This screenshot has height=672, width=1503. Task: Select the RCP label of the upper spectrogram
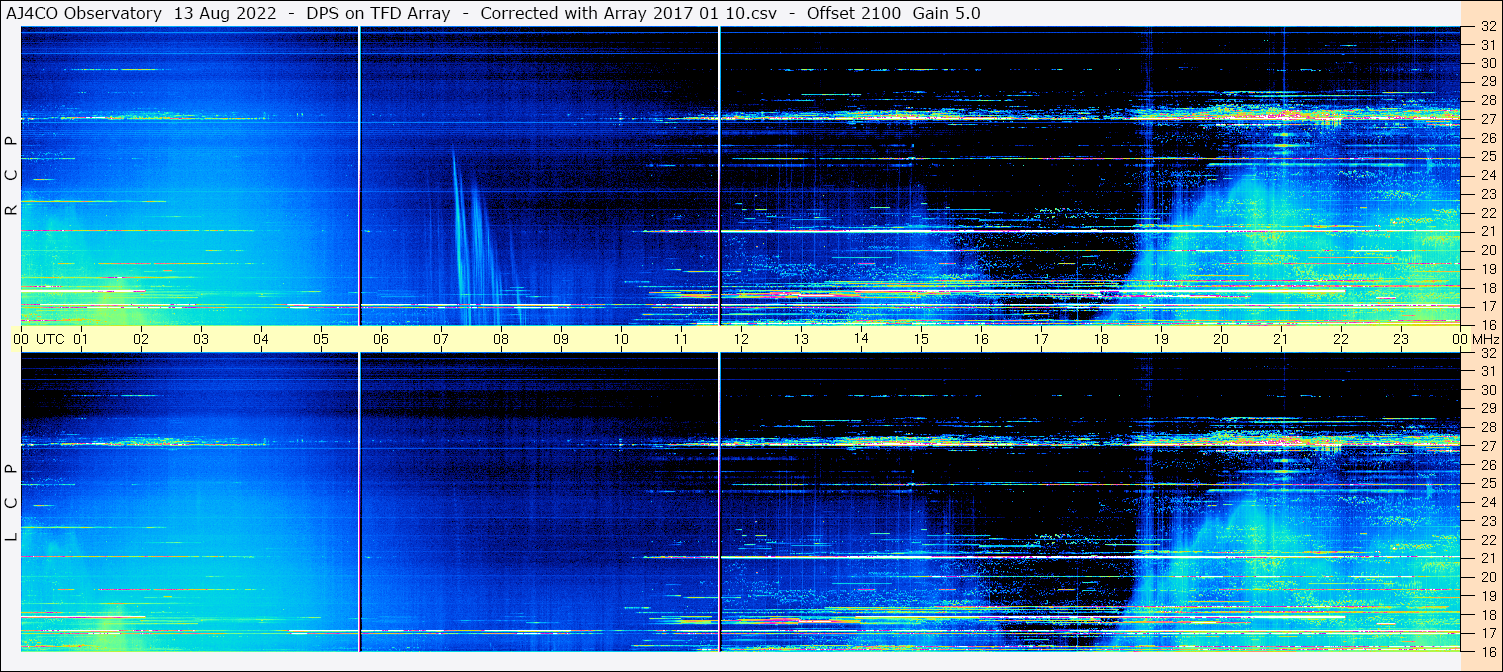coord(12,176)
